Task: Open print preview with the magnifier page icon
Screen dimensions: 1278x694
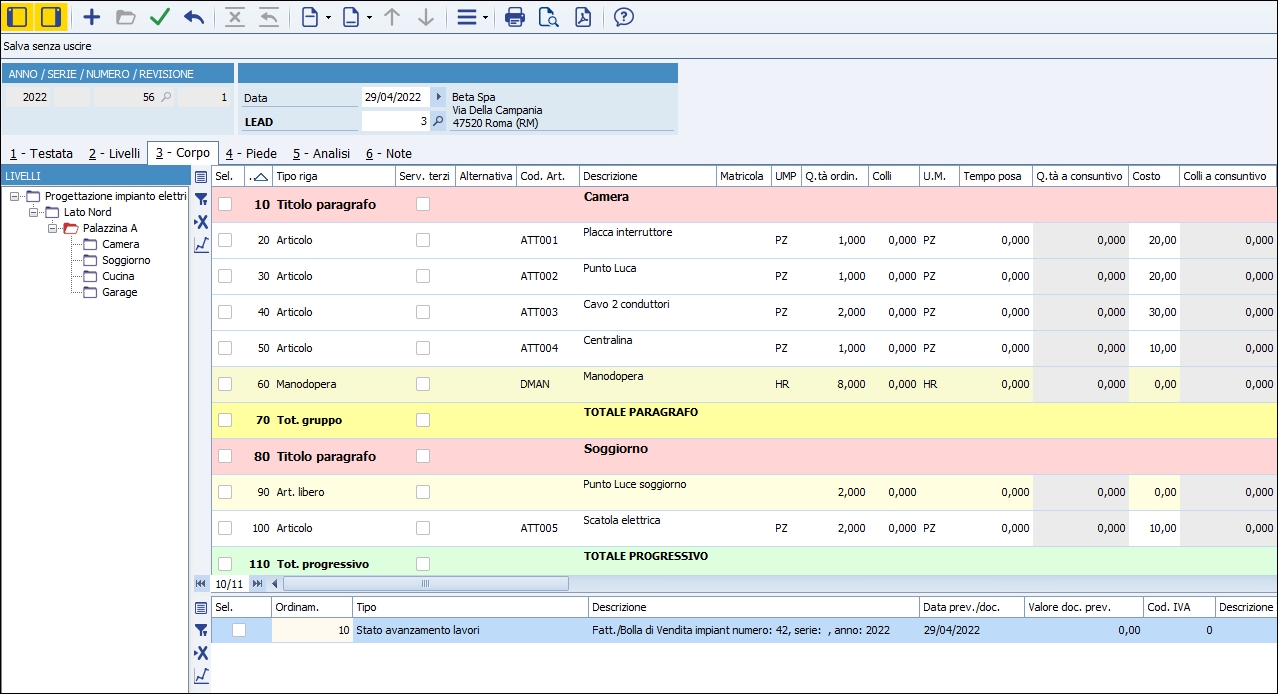Action: (x=548, y=17)
